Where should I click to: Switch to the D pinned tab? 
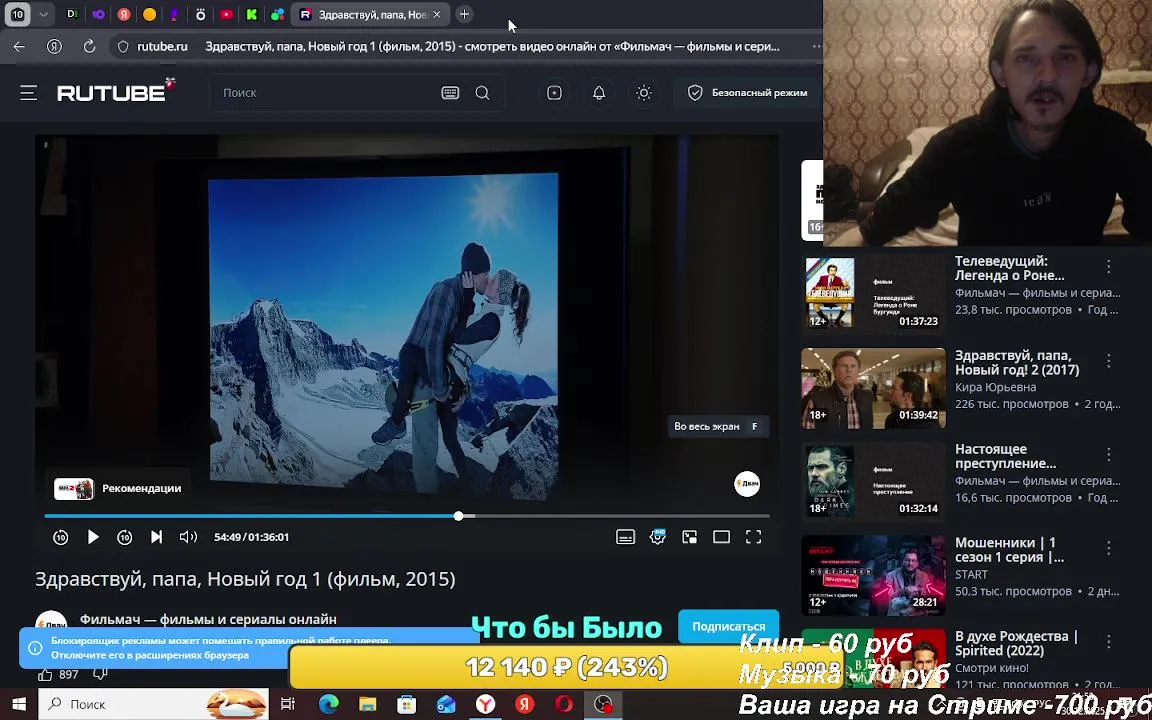pos(73,14)
